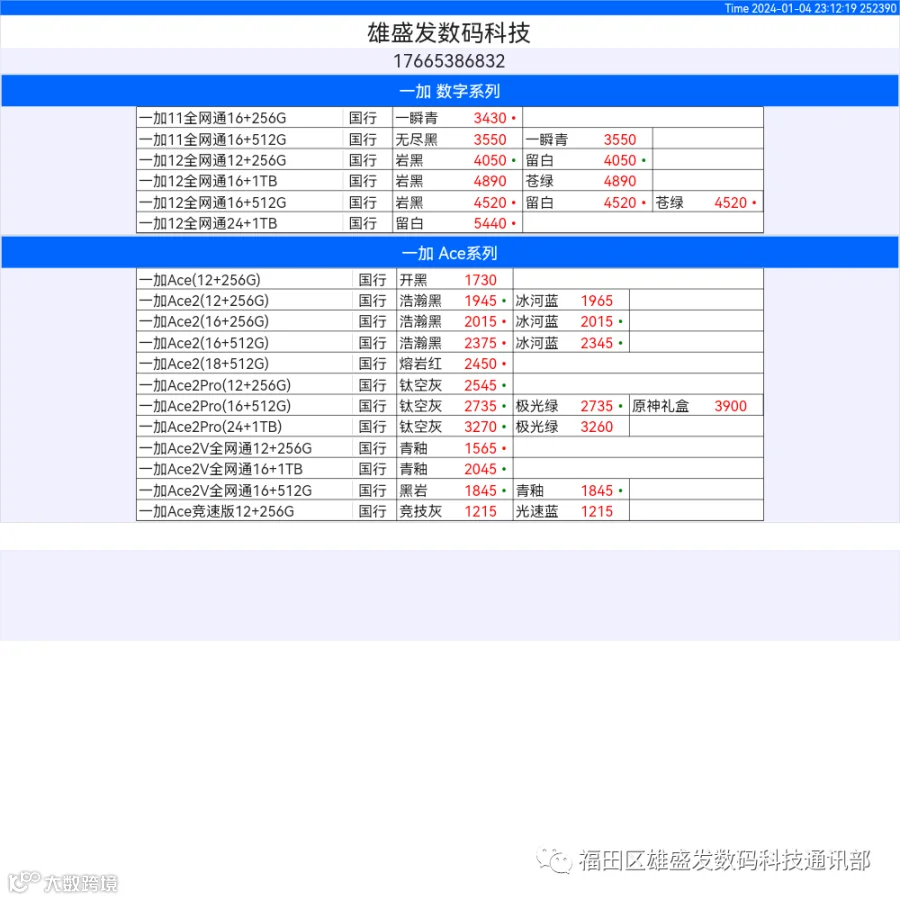
Task: Click the 3430 price
Action: 490,118
